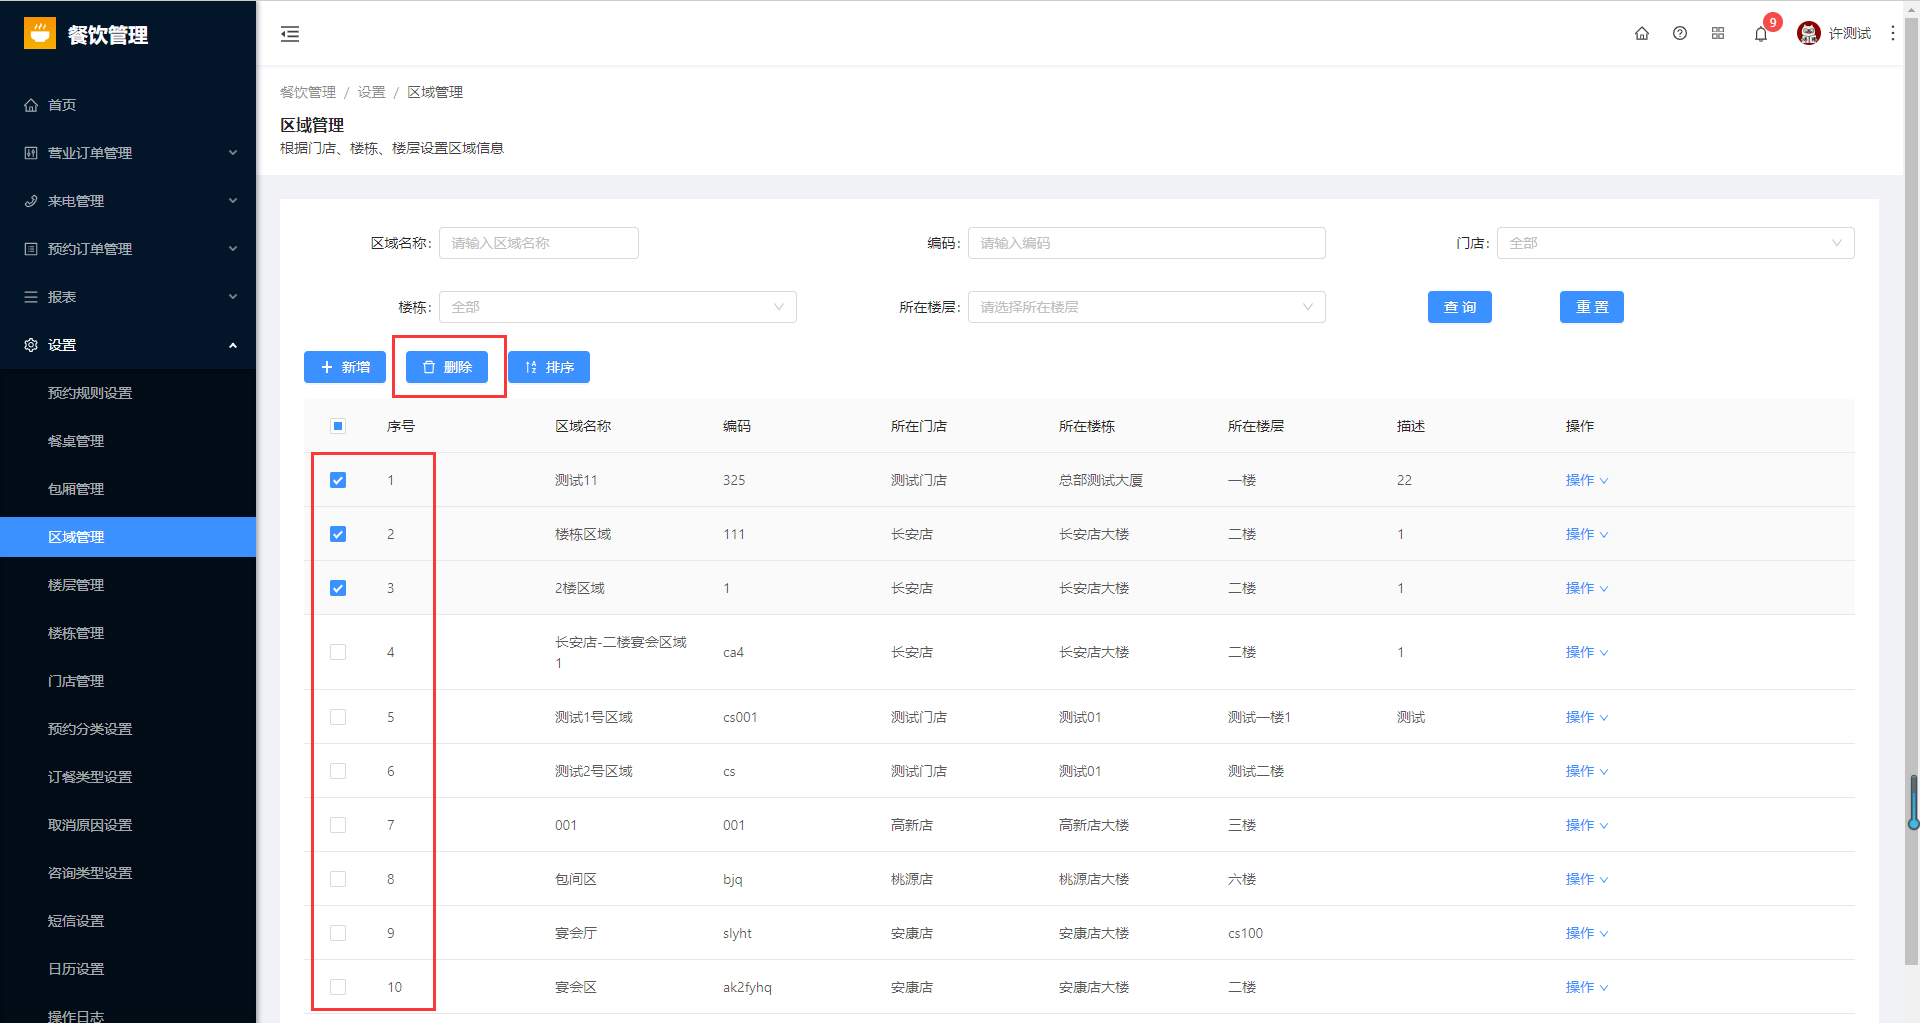Click the 排序 sort button
The image size is (1920, 1023).
tap(549, 367)
